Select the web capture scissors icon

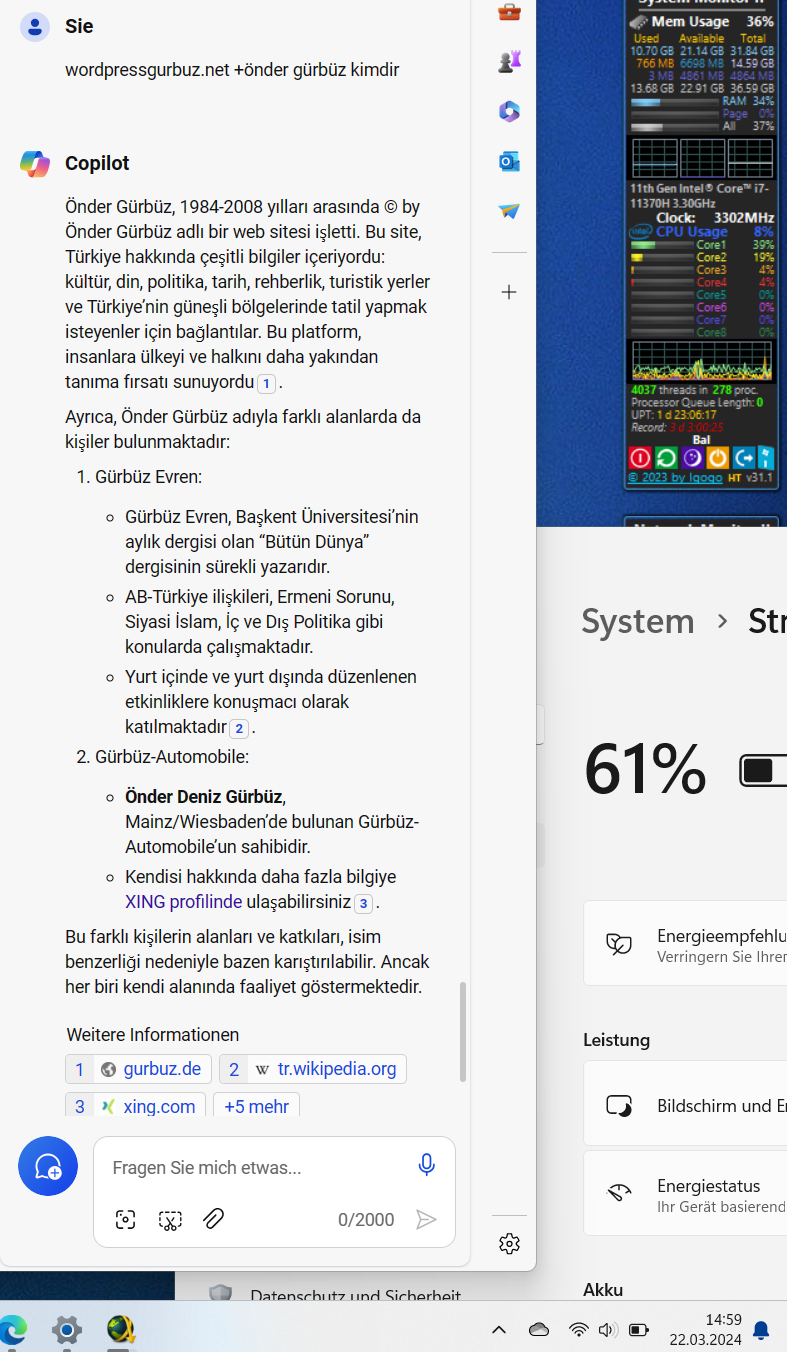coord(170,1219)
